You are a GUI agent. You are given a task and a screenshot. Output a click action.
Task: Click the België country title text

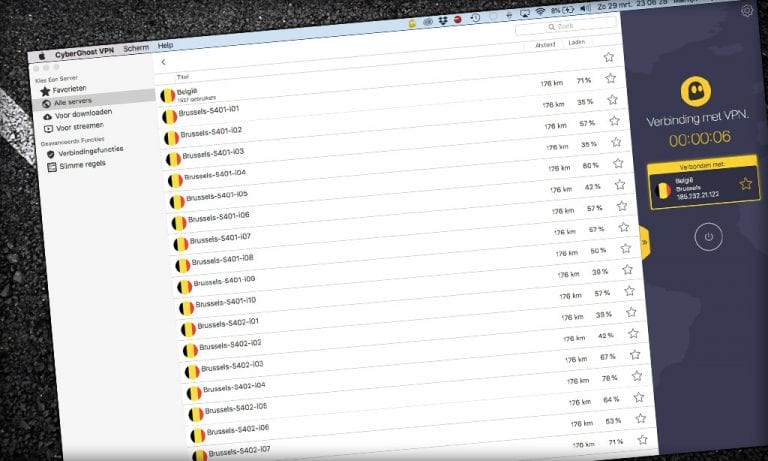[x=187, y=91]
